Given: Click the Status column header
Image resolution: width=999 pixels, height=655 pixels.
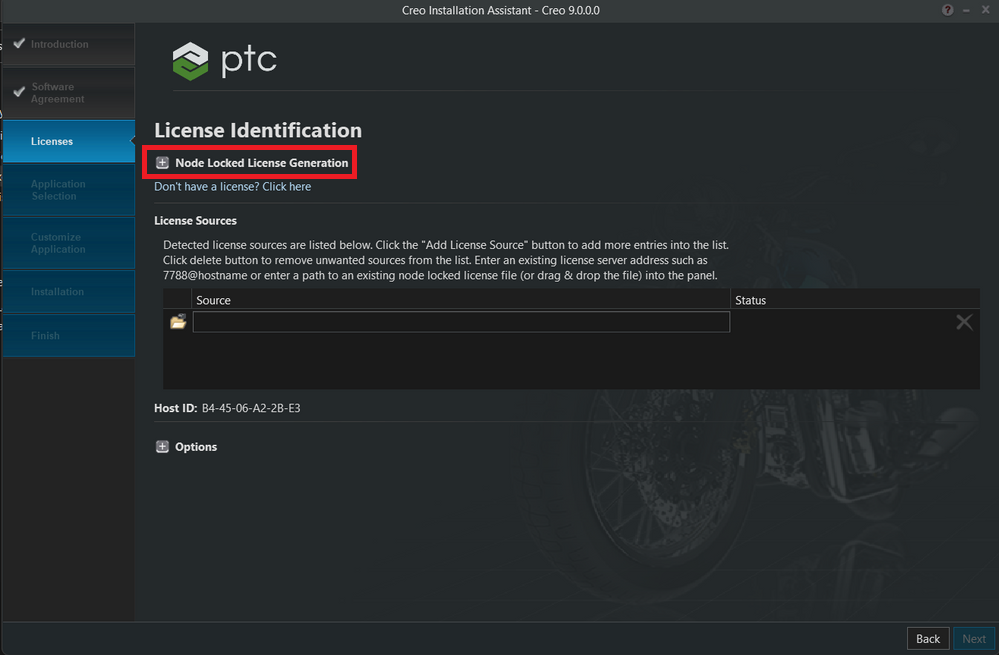Looking at the screenshot, I should (750, 300).
